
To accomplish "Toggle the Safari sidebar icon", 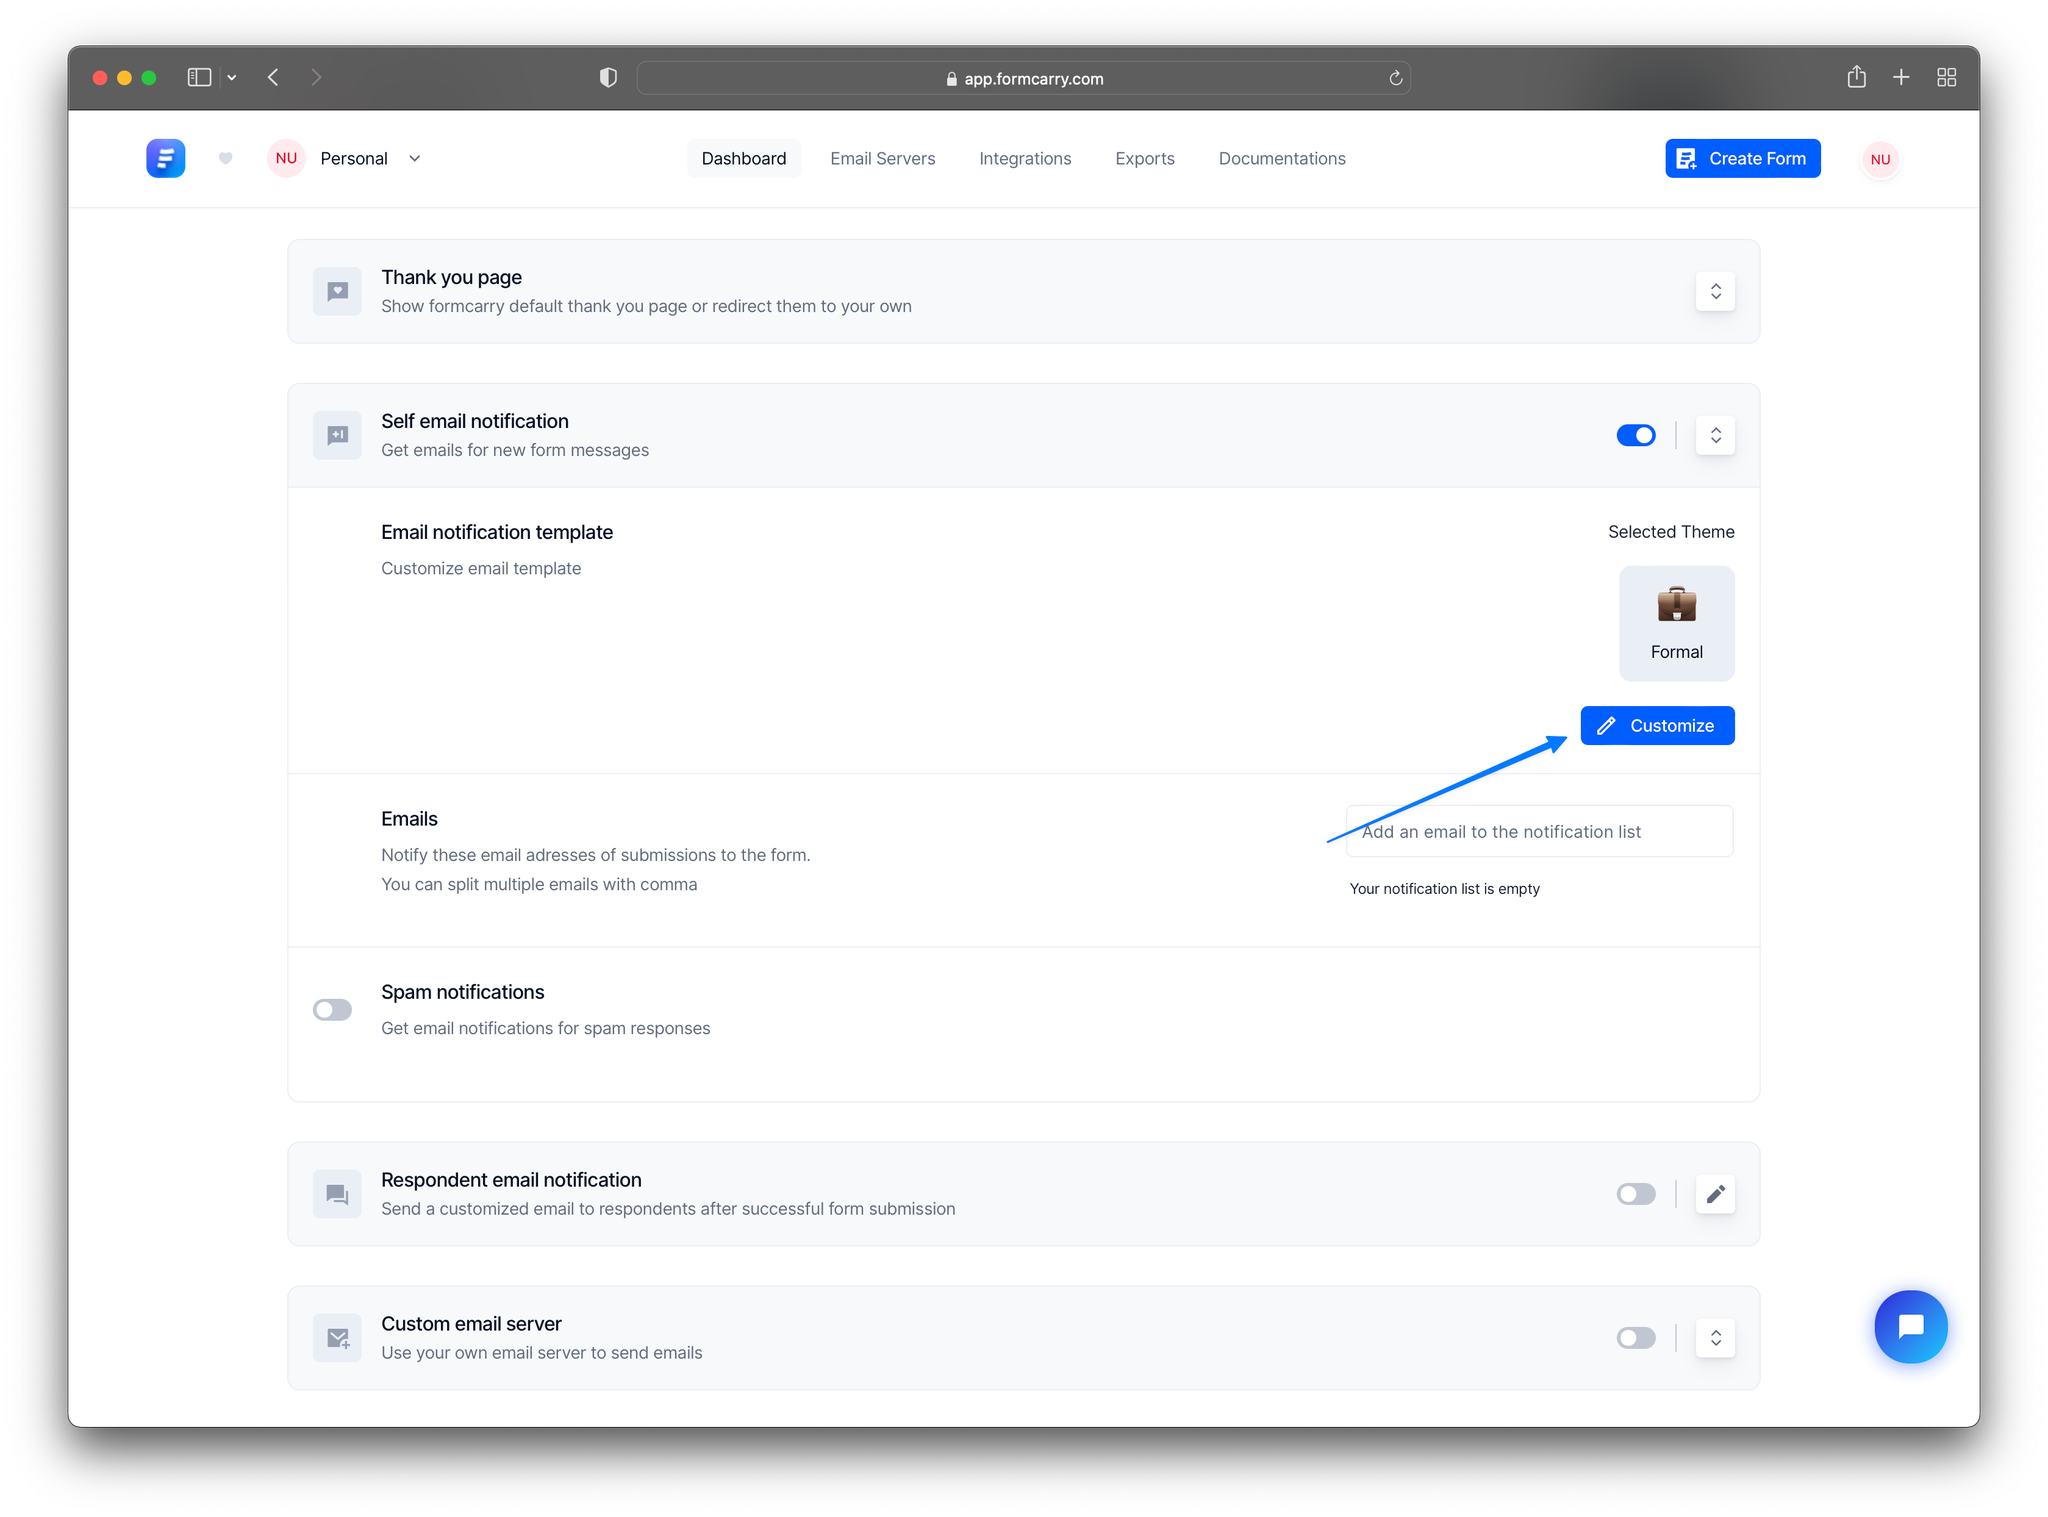I will (x=199, y=77).
